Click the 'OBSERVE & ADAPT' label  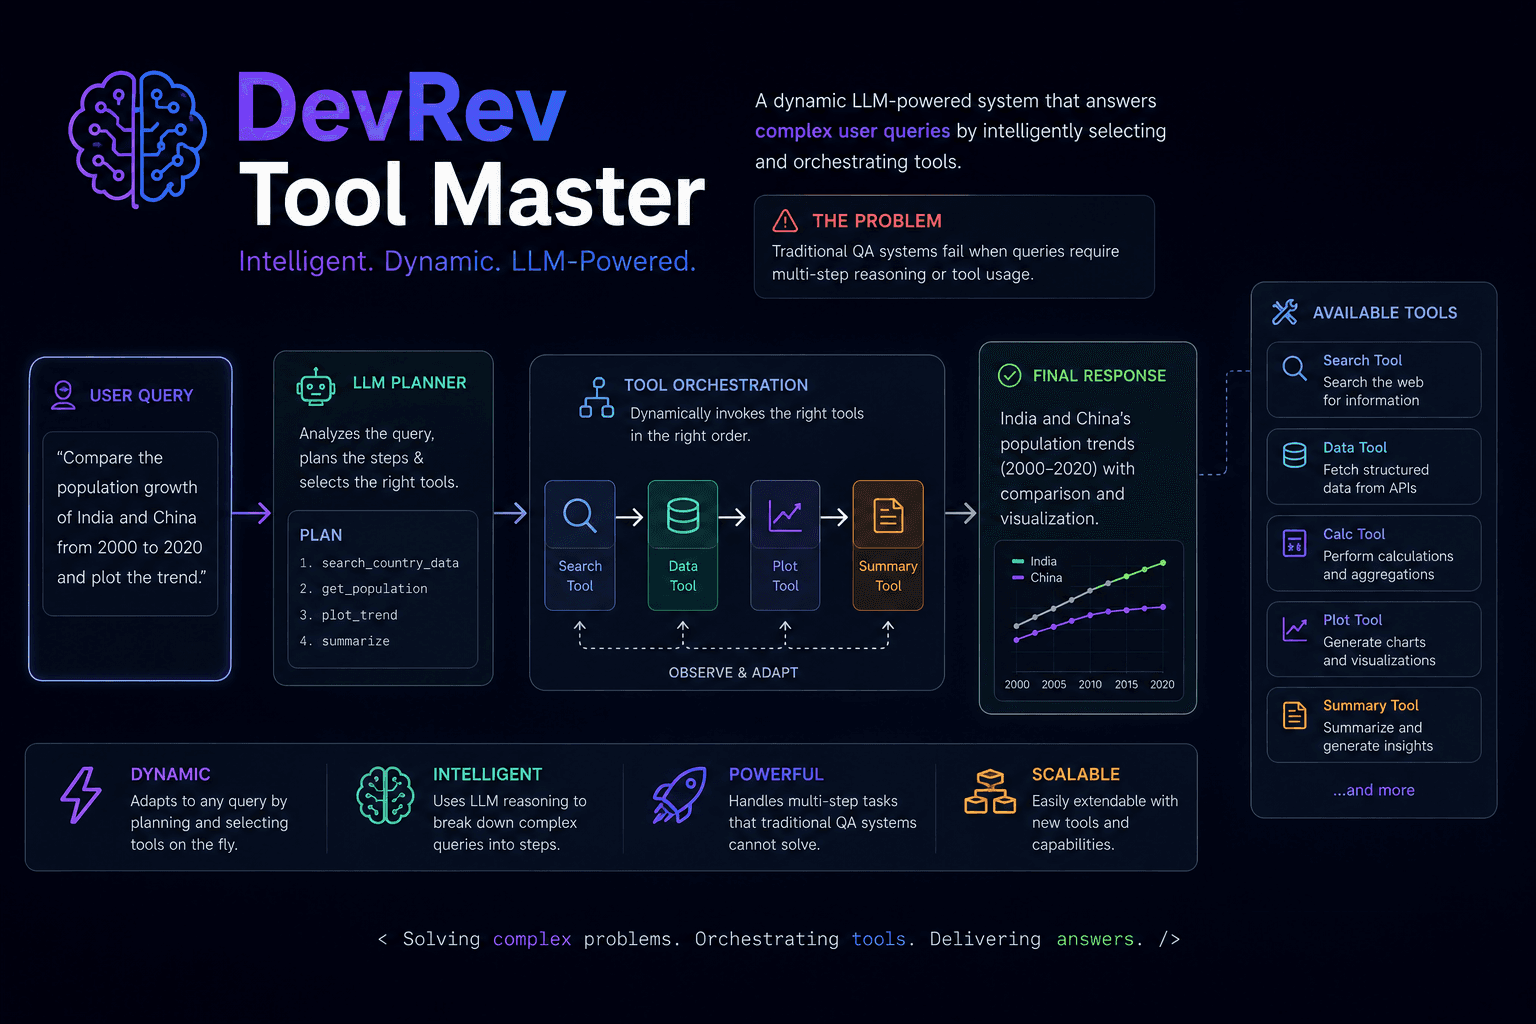[733, 673]
